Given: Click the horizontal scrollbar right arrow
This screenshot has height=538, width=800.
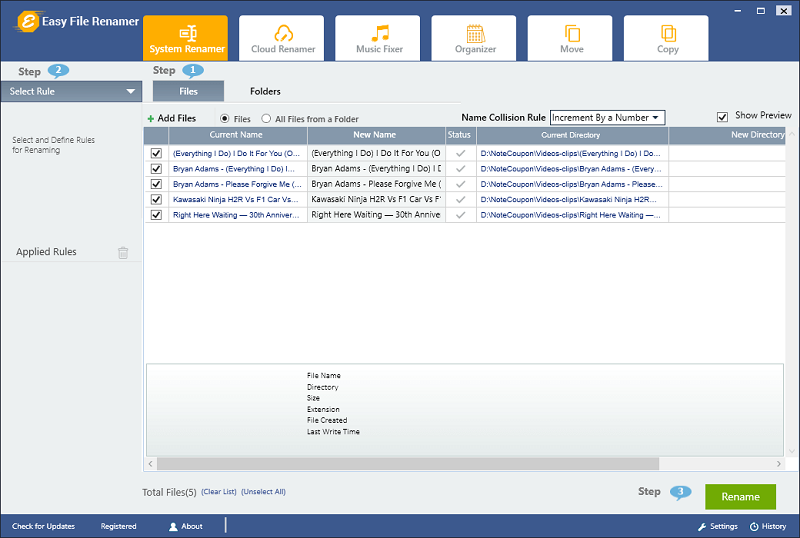Looking at the screenshot, I should 779,463.
